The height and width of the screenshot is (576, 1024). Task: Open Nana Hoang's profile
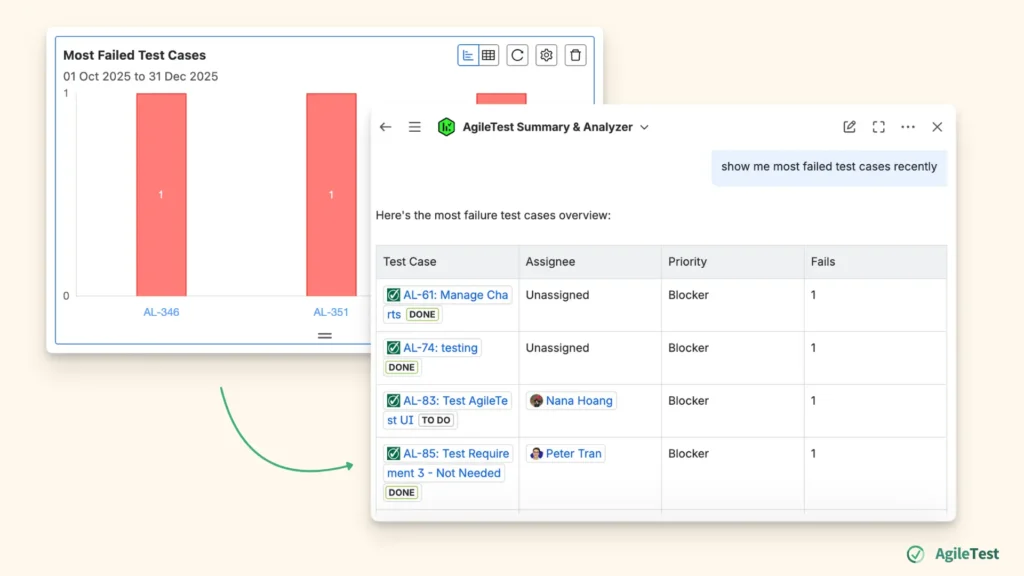pos(579,401)
